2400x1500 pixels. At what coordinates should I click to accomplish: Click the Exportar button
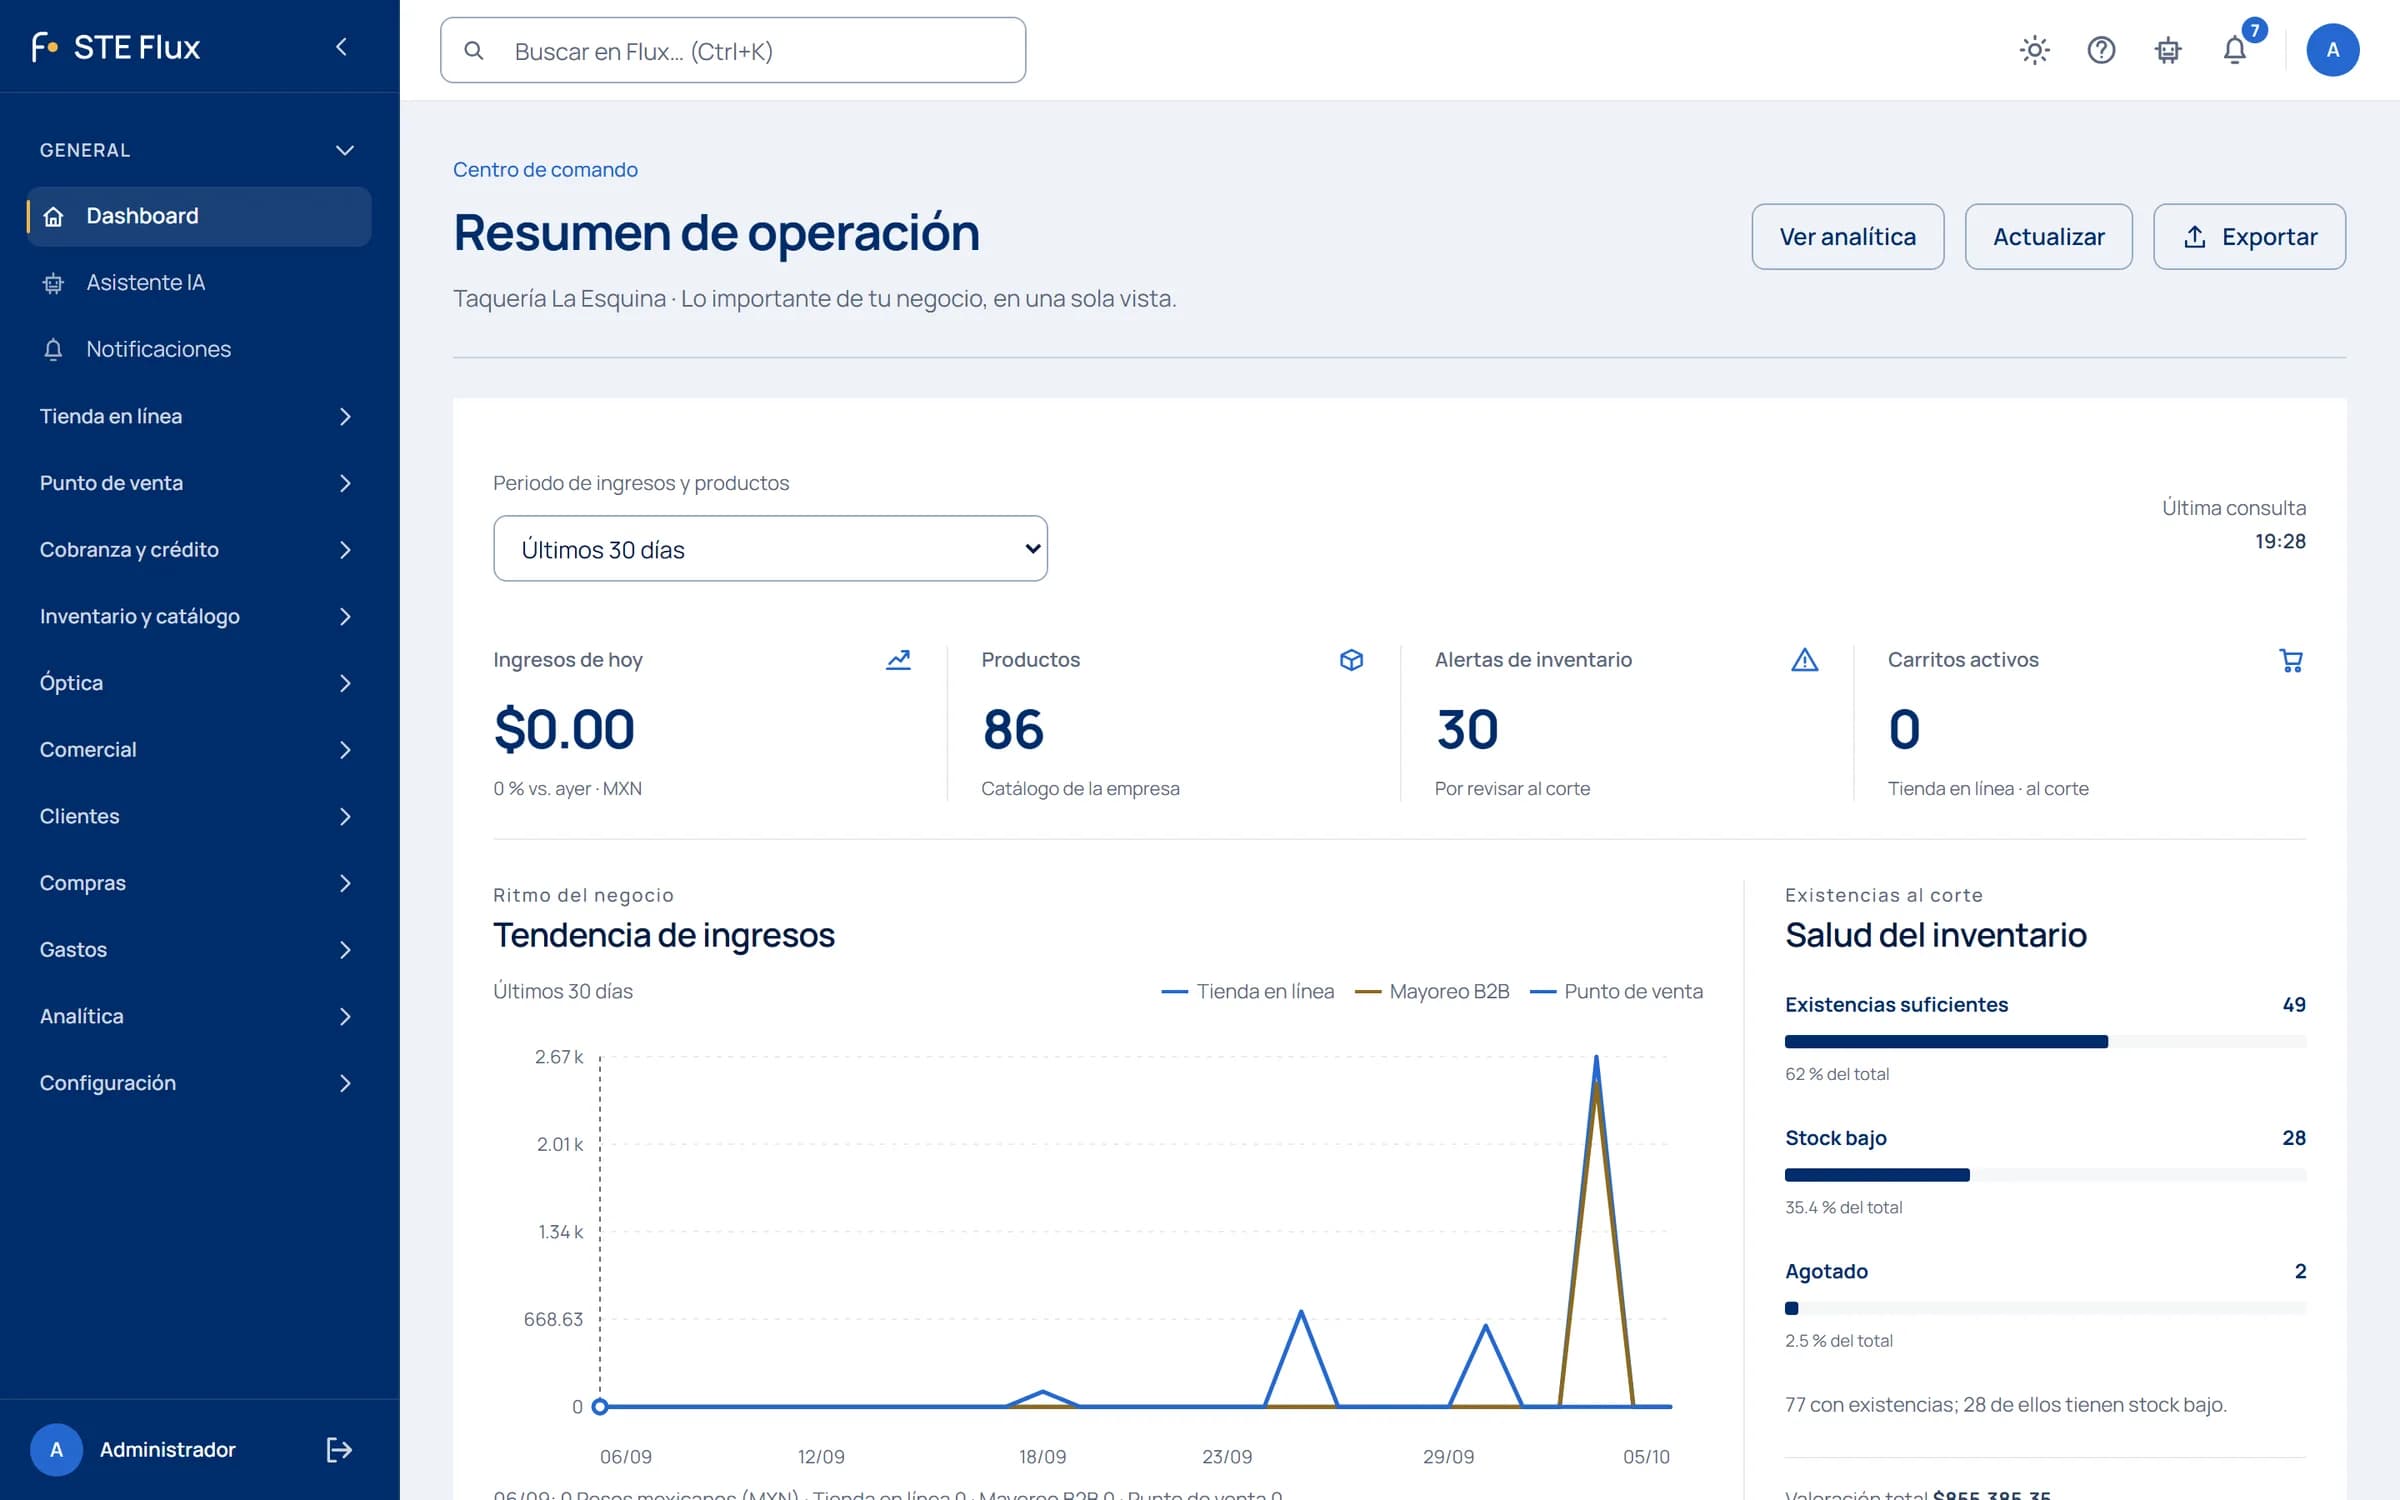tap(2249, 237)
